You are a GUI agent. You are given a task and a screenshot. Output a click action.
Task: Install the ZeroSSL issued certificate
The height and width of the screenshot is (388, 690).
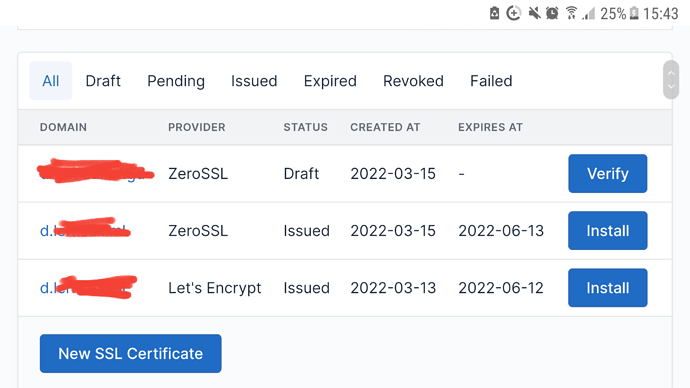[x=608, y=231]
